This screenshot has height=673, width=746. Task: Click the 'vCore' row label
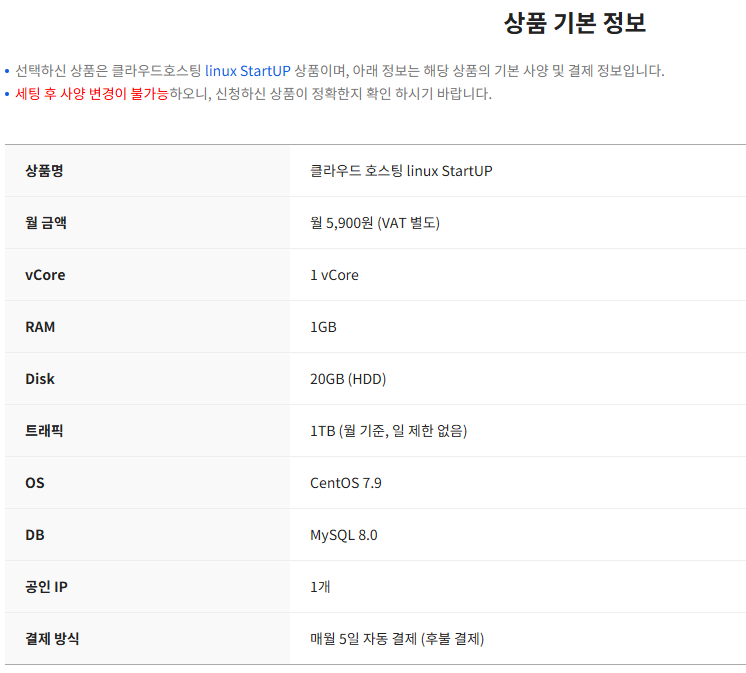45,275
